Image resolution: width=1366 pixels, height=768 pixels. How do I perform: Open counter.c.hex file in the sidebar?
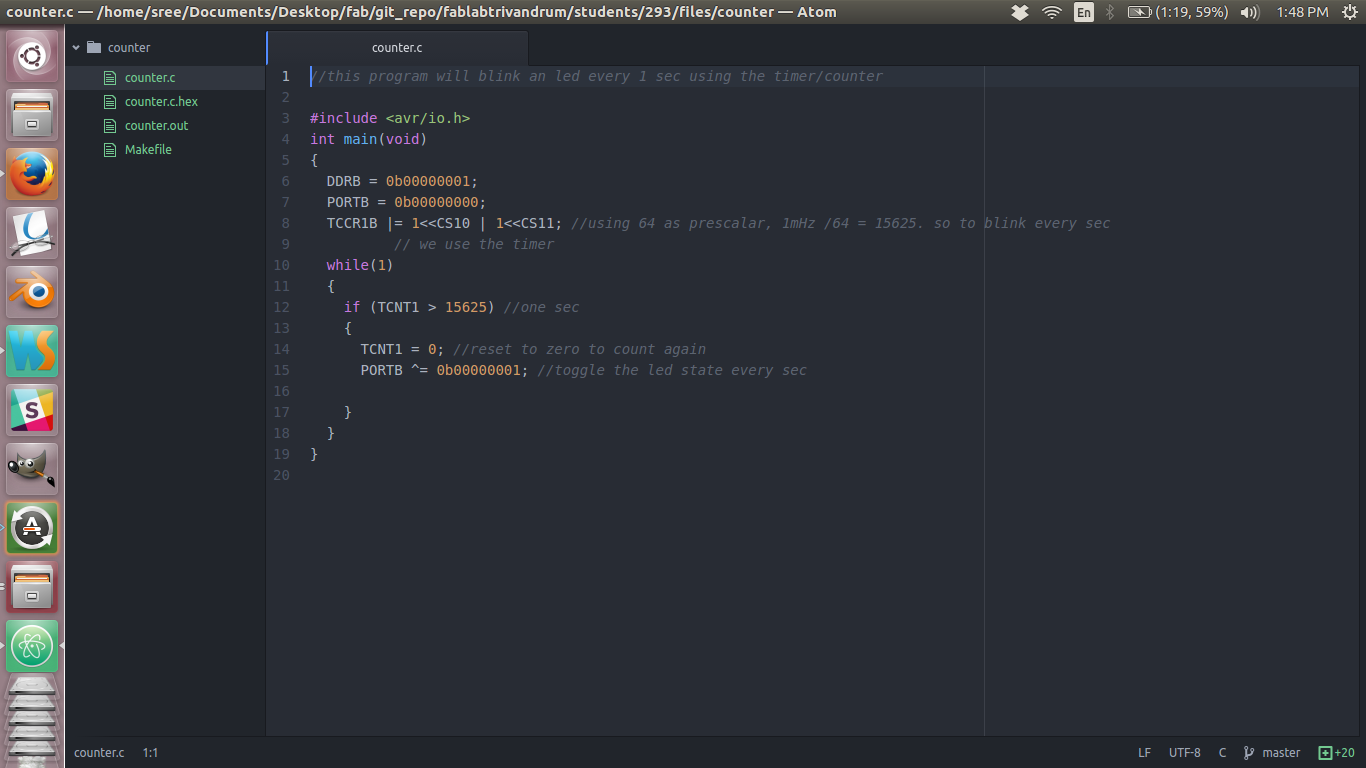(x=161, y=101)
